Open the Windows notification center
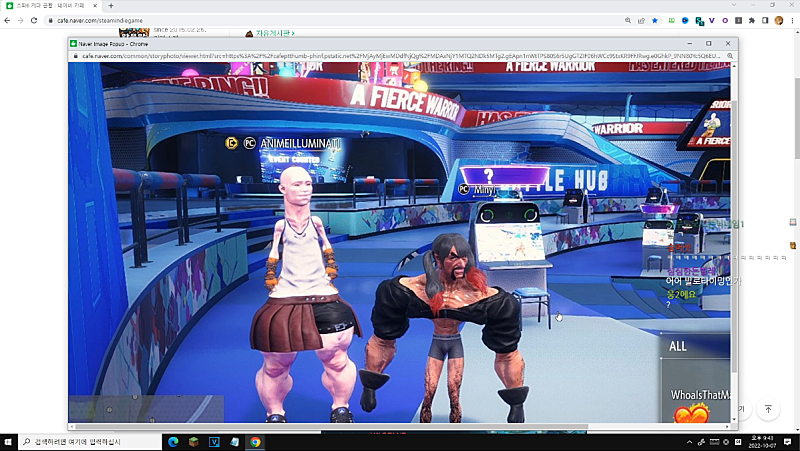800x451 pixels. (788, 442)
